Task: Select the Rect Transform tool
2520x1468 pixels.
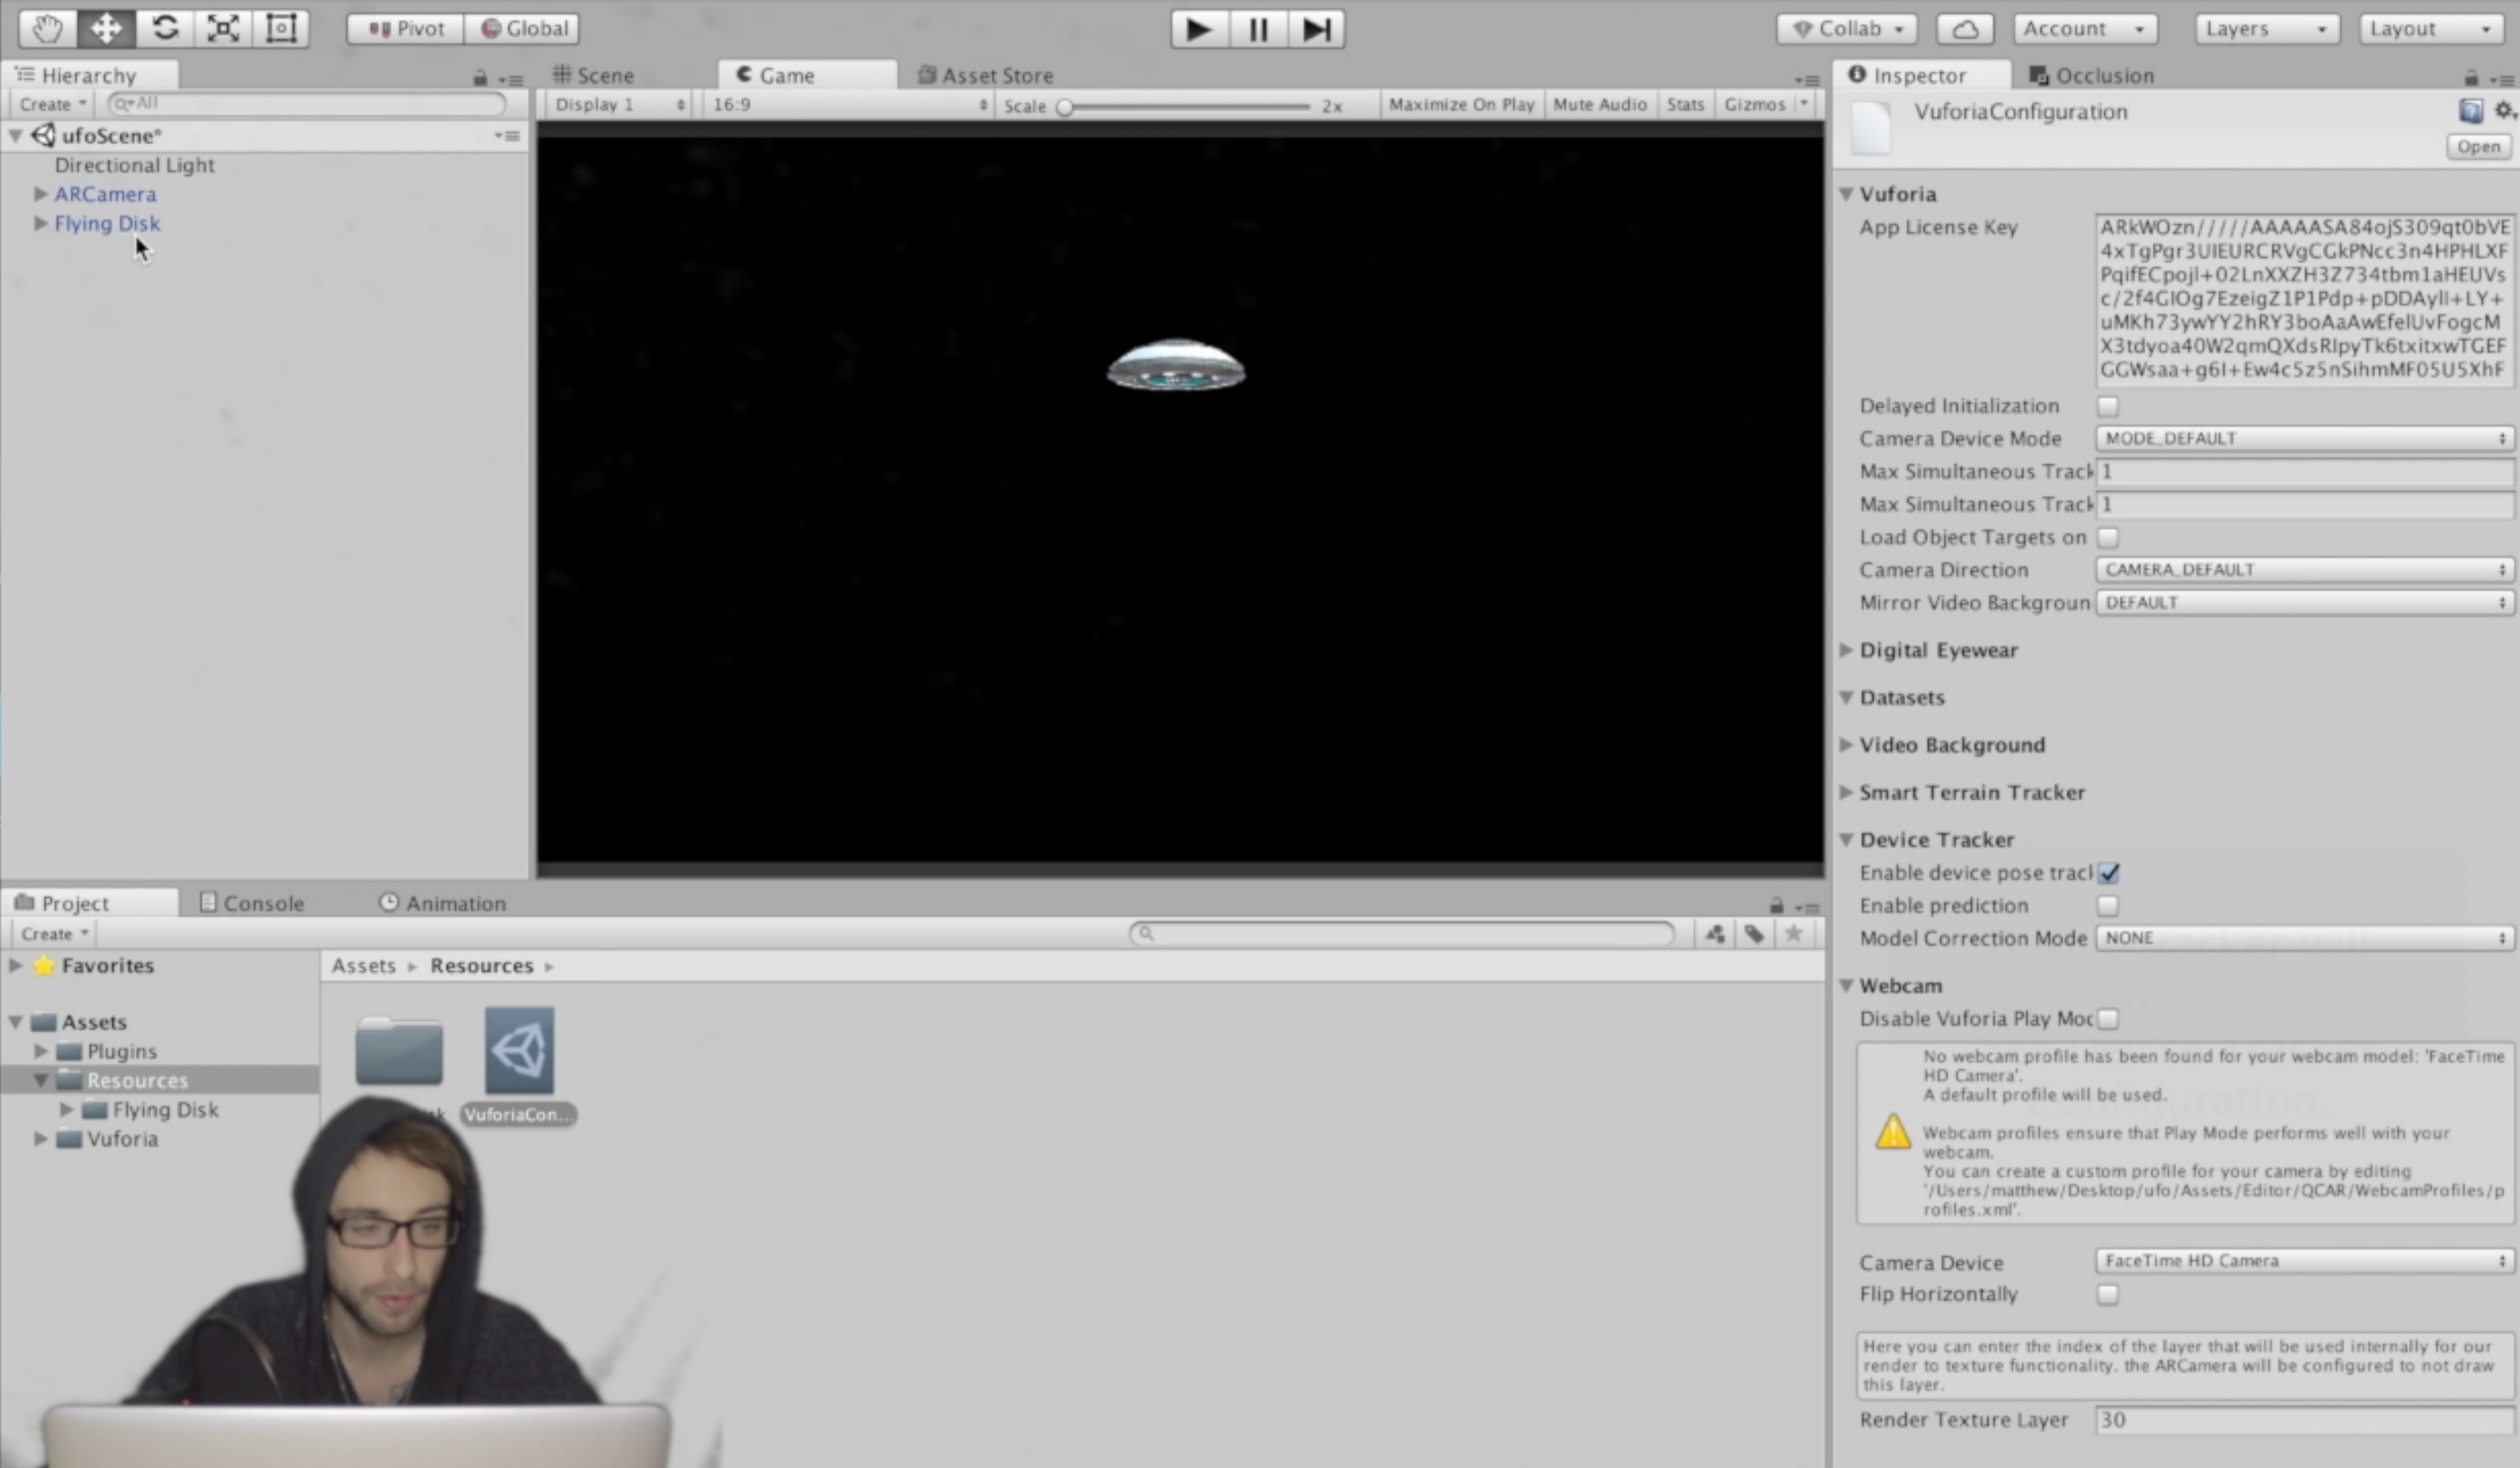Action: click(x=280, y=28)
